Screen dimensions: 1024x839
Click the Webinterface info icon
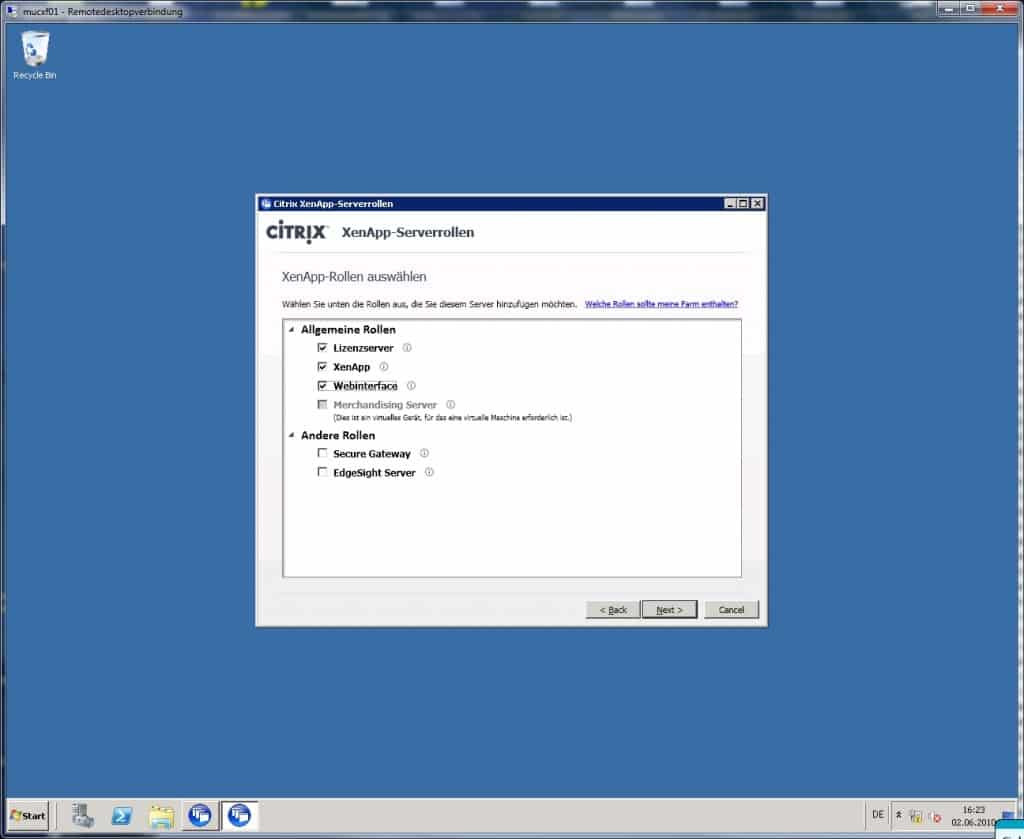[x=411, y=386]
